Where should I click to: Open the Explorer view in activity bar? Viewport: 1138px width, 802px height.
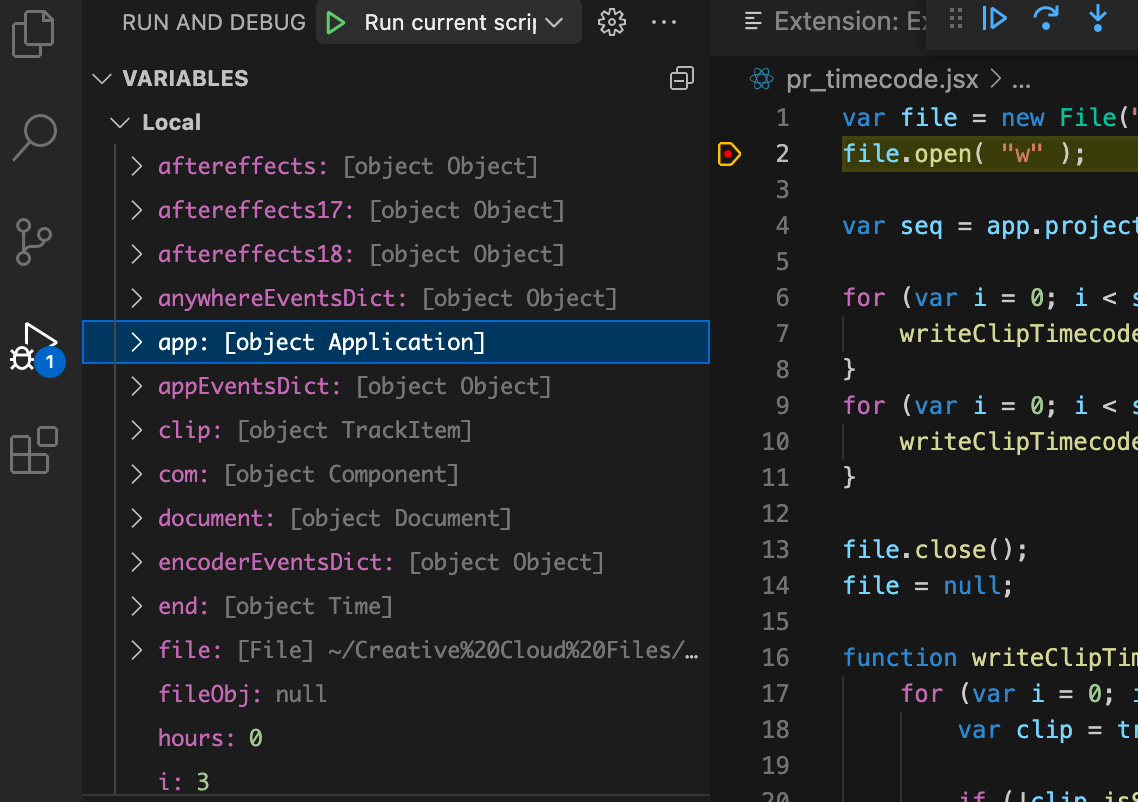point(33,33)
